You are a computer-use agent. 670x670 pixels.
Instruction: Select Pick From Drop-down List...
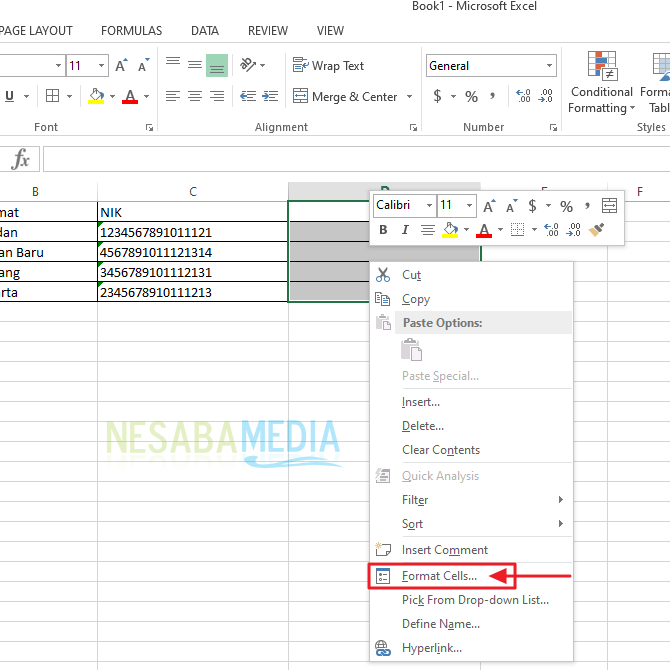coord(471,600)
